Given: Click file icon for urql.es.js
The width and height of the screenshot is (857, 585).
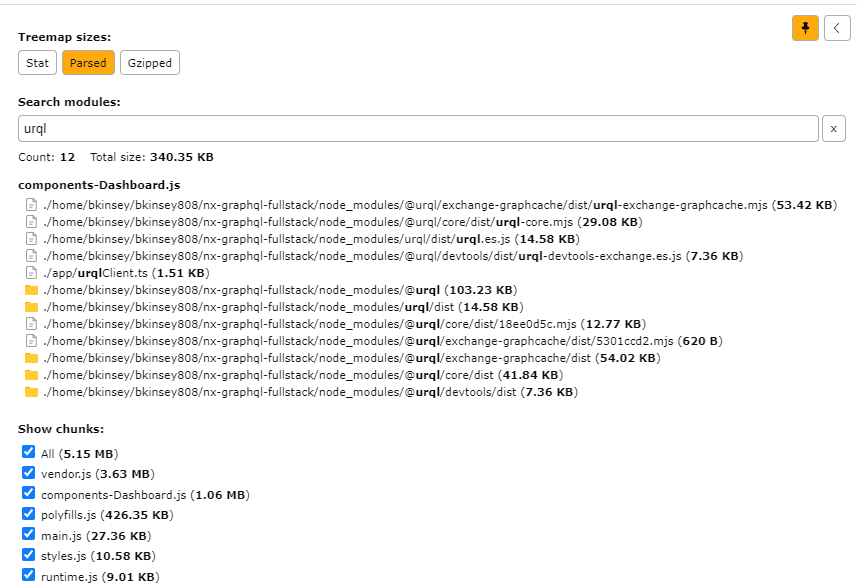Looking at the screenshot, I should click(x=31, y=239).
